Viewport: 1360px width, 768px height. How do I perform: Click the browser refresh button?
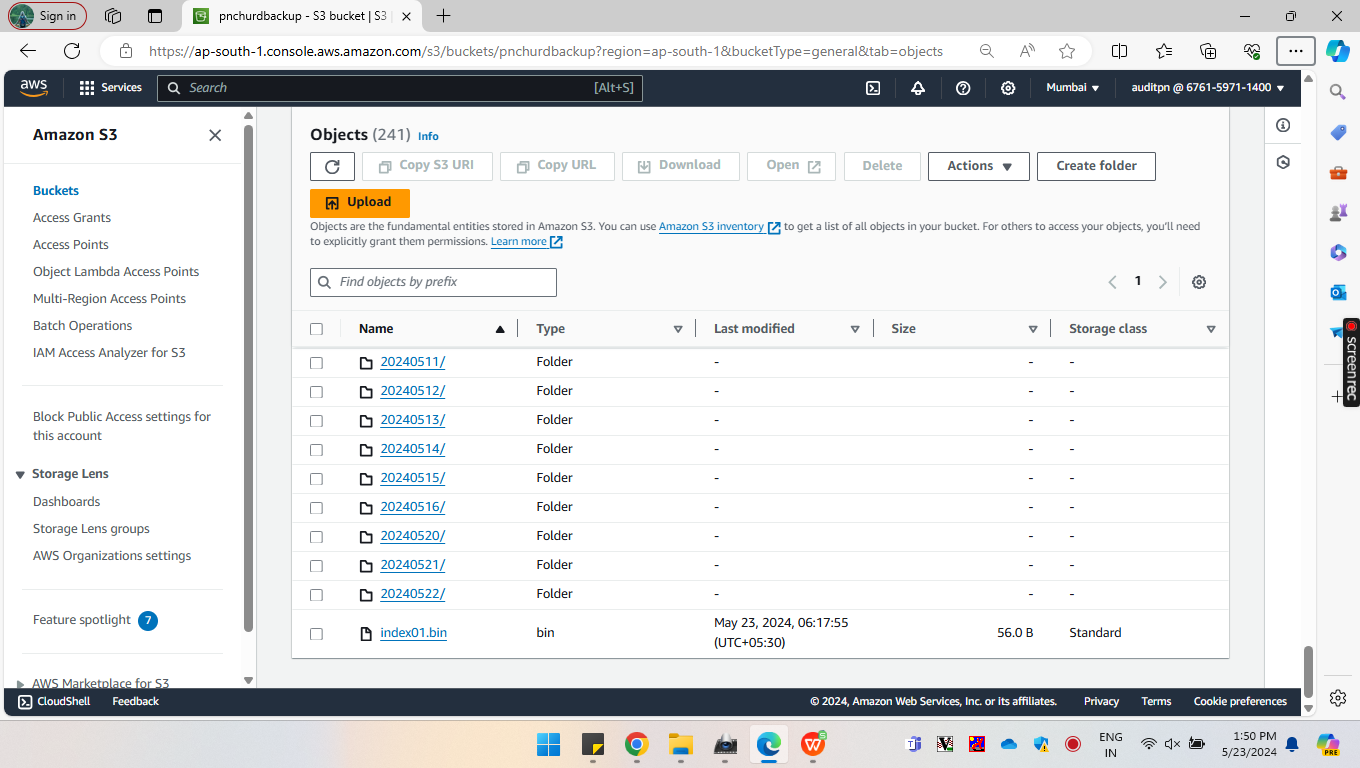[72, 51]
